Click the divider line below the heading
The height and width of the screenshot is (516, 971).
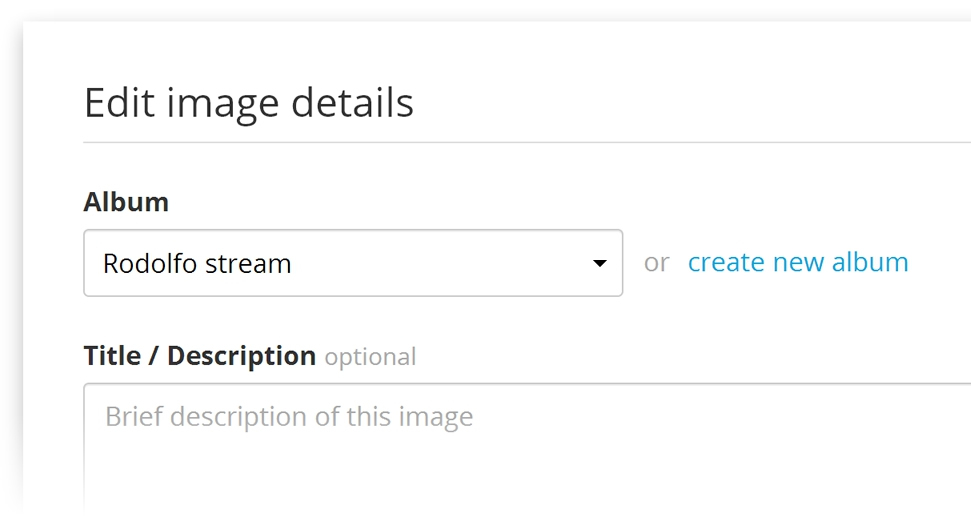(x=527, y=143)
